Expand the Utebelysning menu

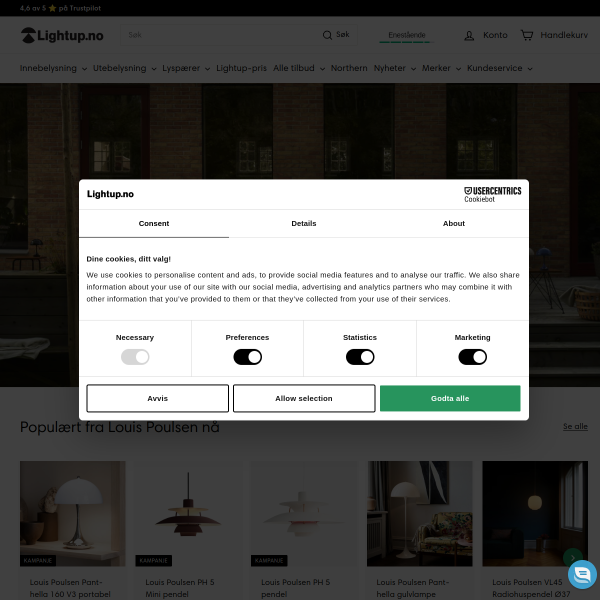124,68
